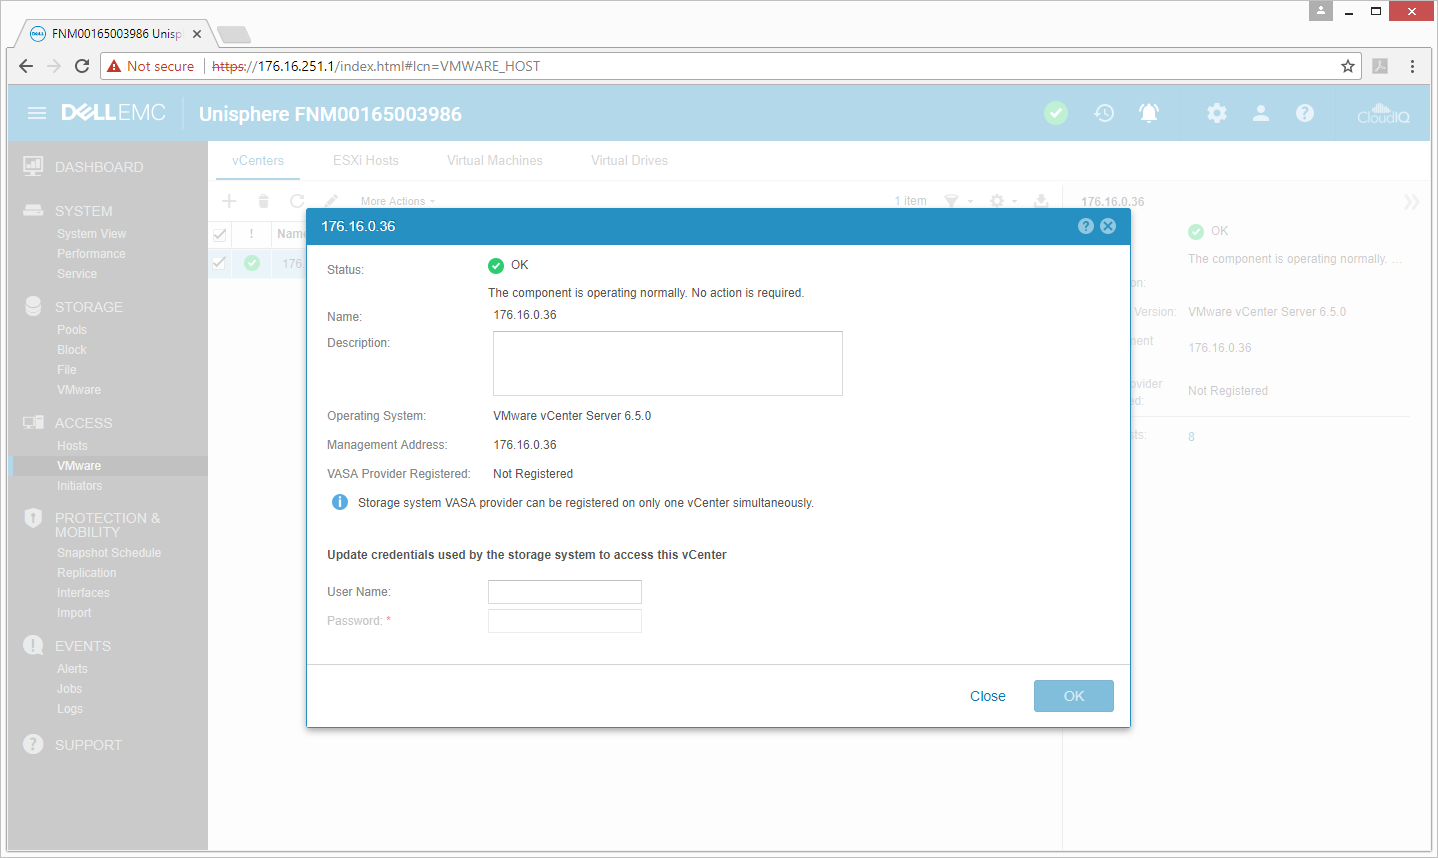Viewport: 1438px width, 858px height.
Task: Click the Support question icon in sidebar
Action: click(x=33, y=744)
